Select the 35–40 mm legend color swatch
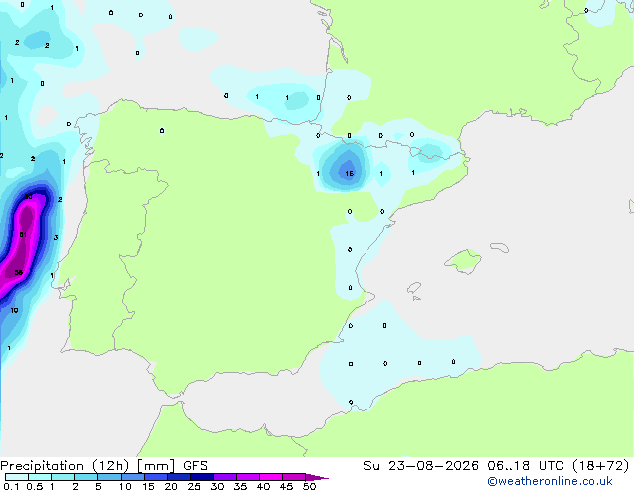The image size is (634, 490). pos(247,477)
